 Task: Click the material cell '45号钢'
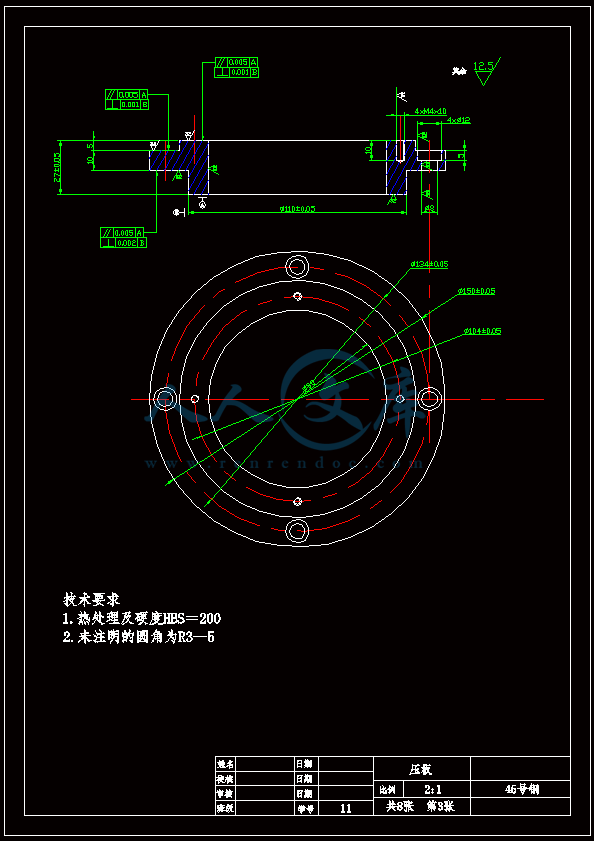tap(522, 790)
